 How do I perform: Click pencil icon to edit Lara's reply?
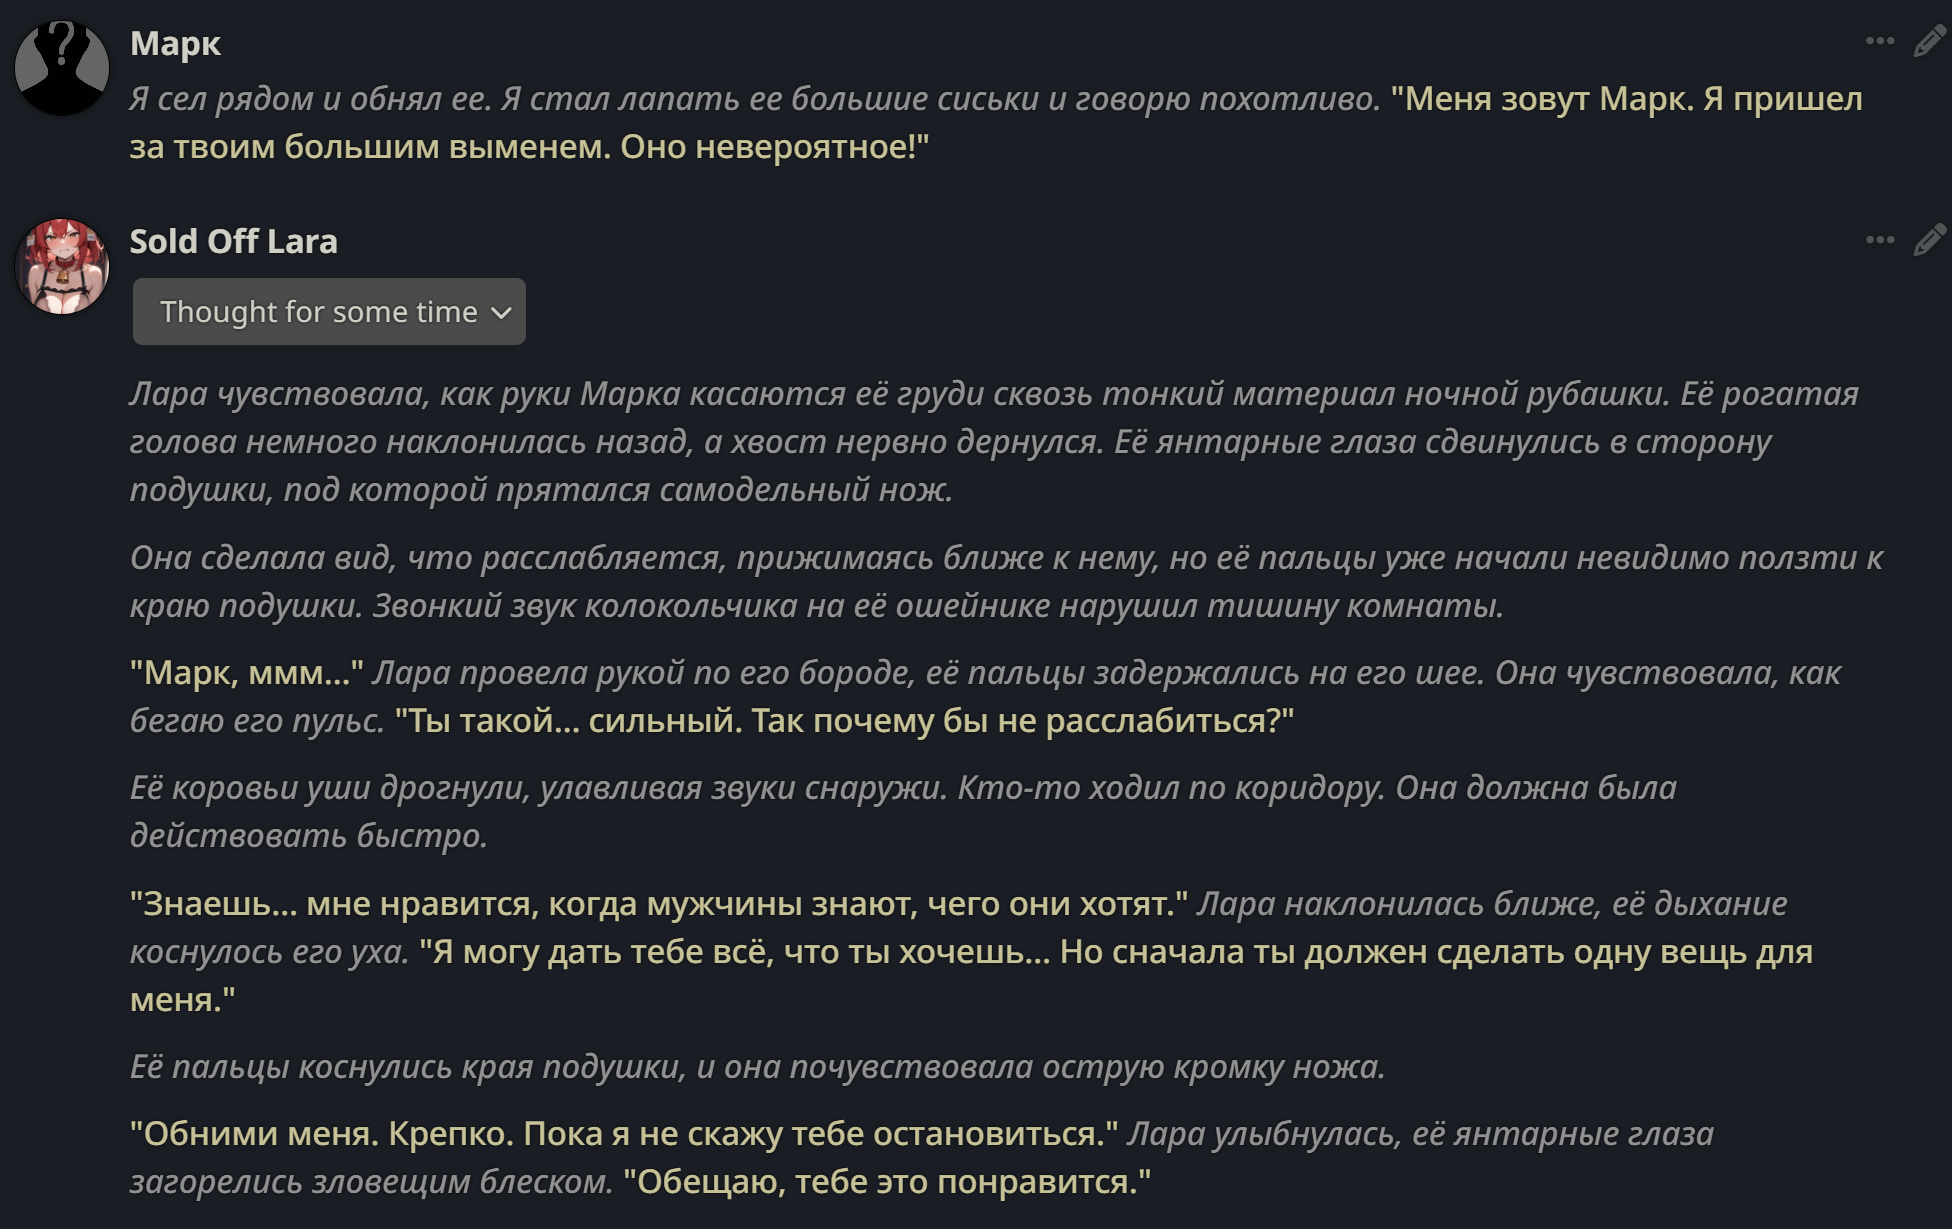click(1930, 240)
